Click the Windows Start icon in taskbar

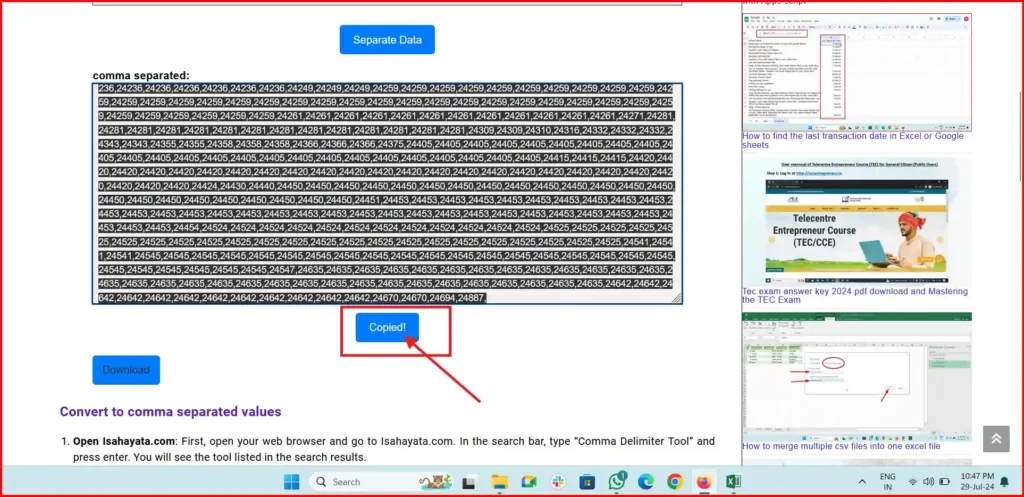coord(291,482)
